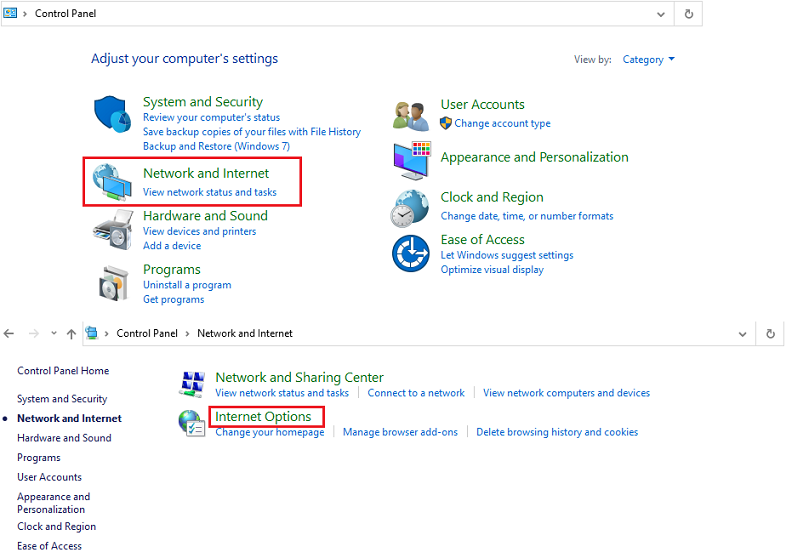Screen dimensions: 786x558
Task: Click Change date, time, or number formats
Action: (526, 216)
